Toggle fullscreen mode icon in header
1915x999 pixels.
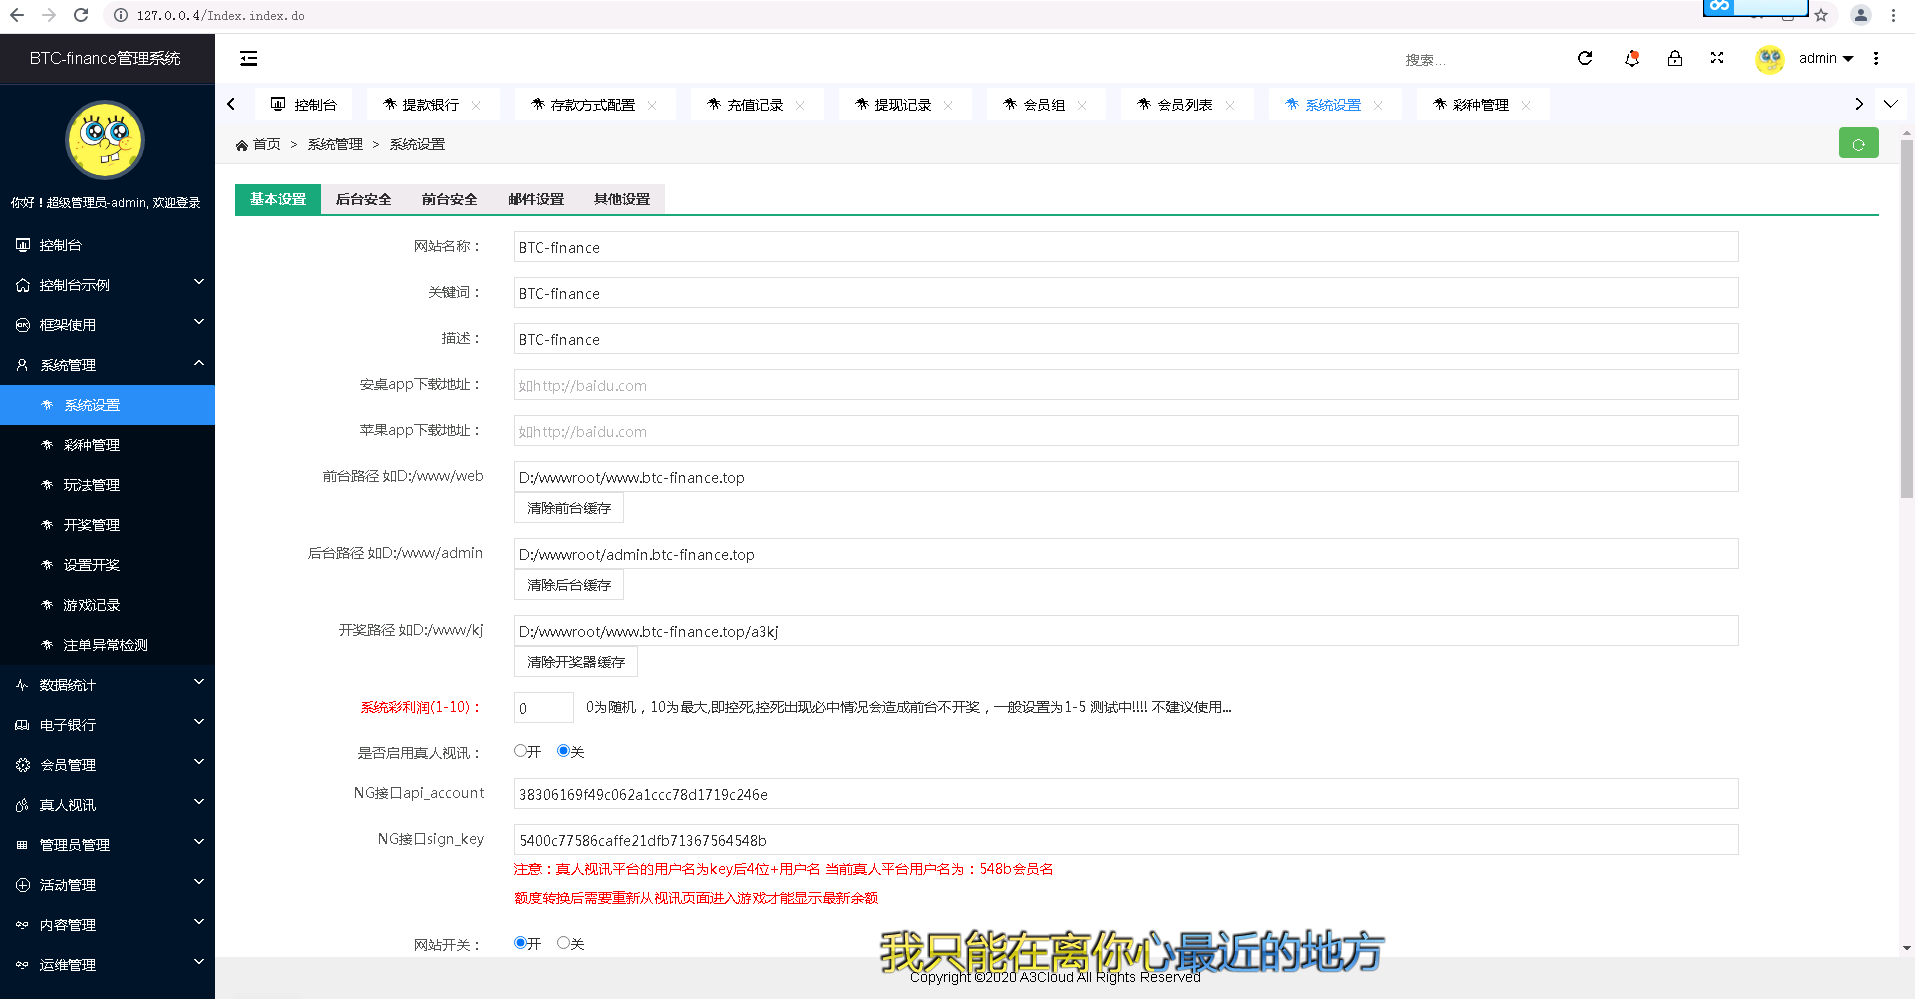click(1717, 58)
